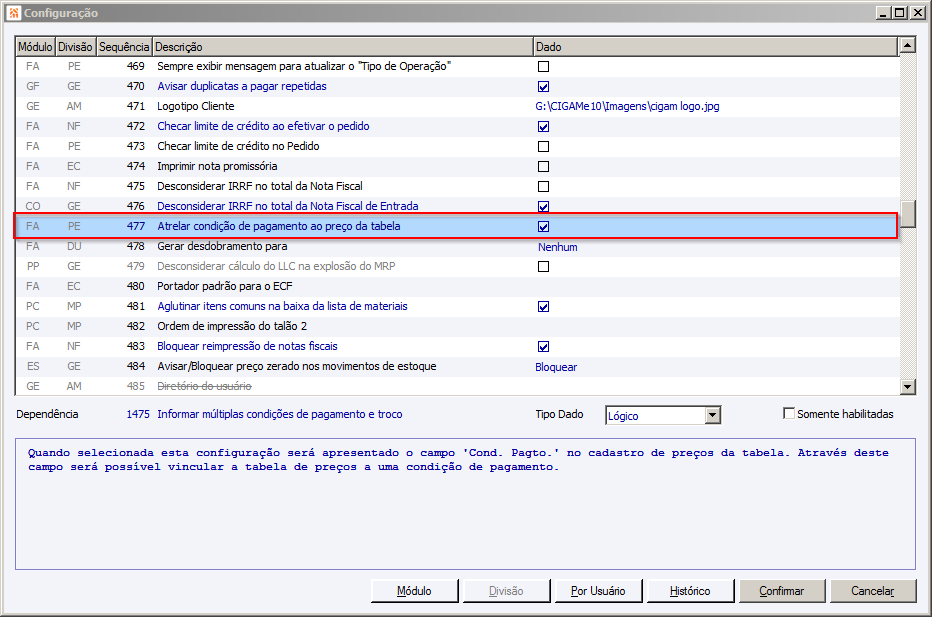Click the Sequência column header
This screenshot has height=617, width=932.
click(x=124, y=46)
